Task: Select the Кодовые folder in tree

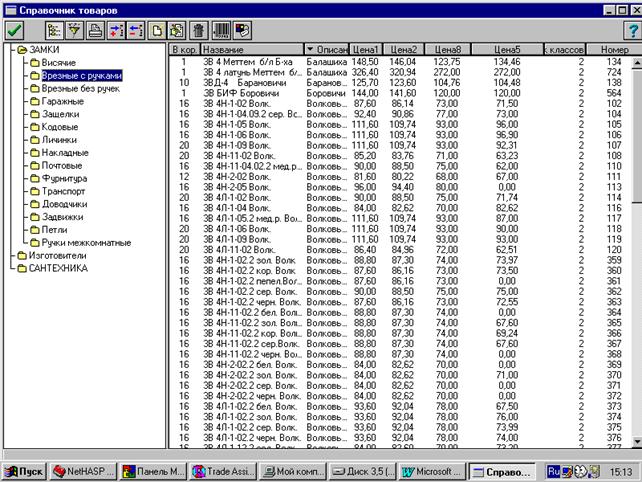Action: [x=62, y=127]
